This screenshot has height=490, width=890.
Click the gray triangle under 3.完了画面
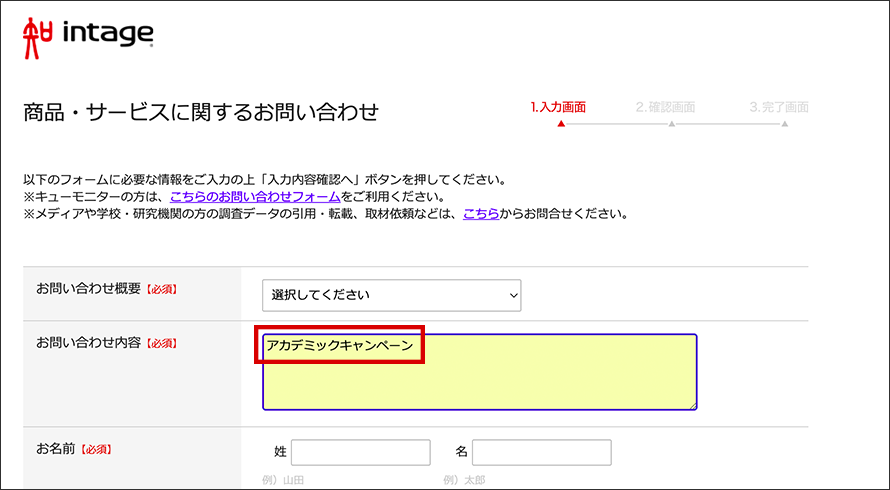pyautogui.click(x=785, y=124)
